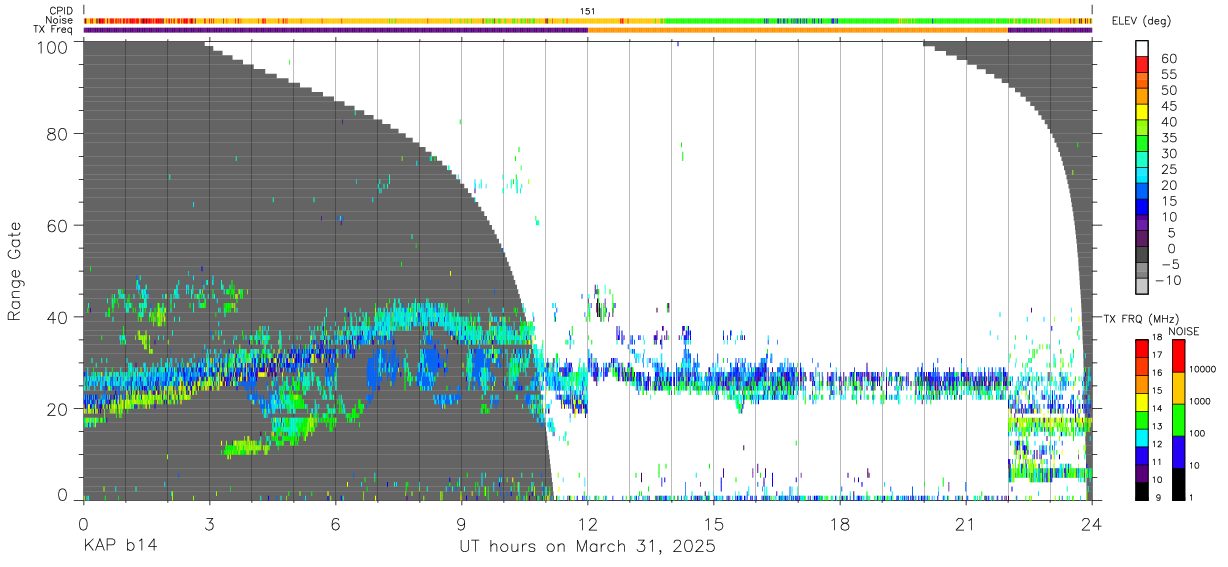The image size is (1228, 567).
Task: Click the '24' UT hour tick label
Action: pyautogui.click(x=1092, y=523)
